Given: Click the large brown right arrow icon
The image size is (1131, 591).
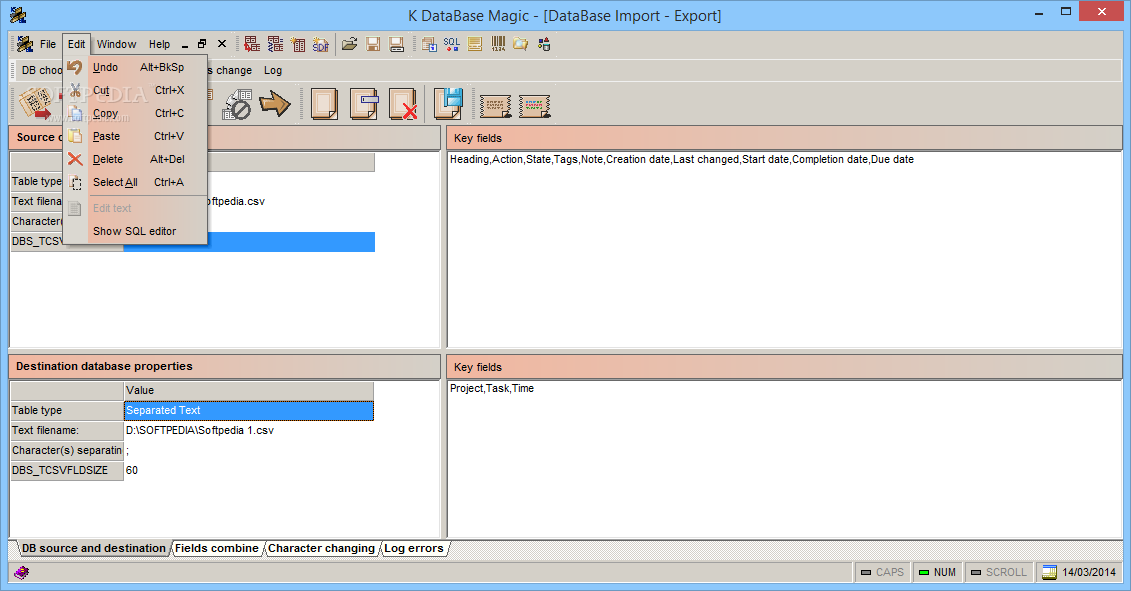Looking at the screenshot, I should (275, 104).
